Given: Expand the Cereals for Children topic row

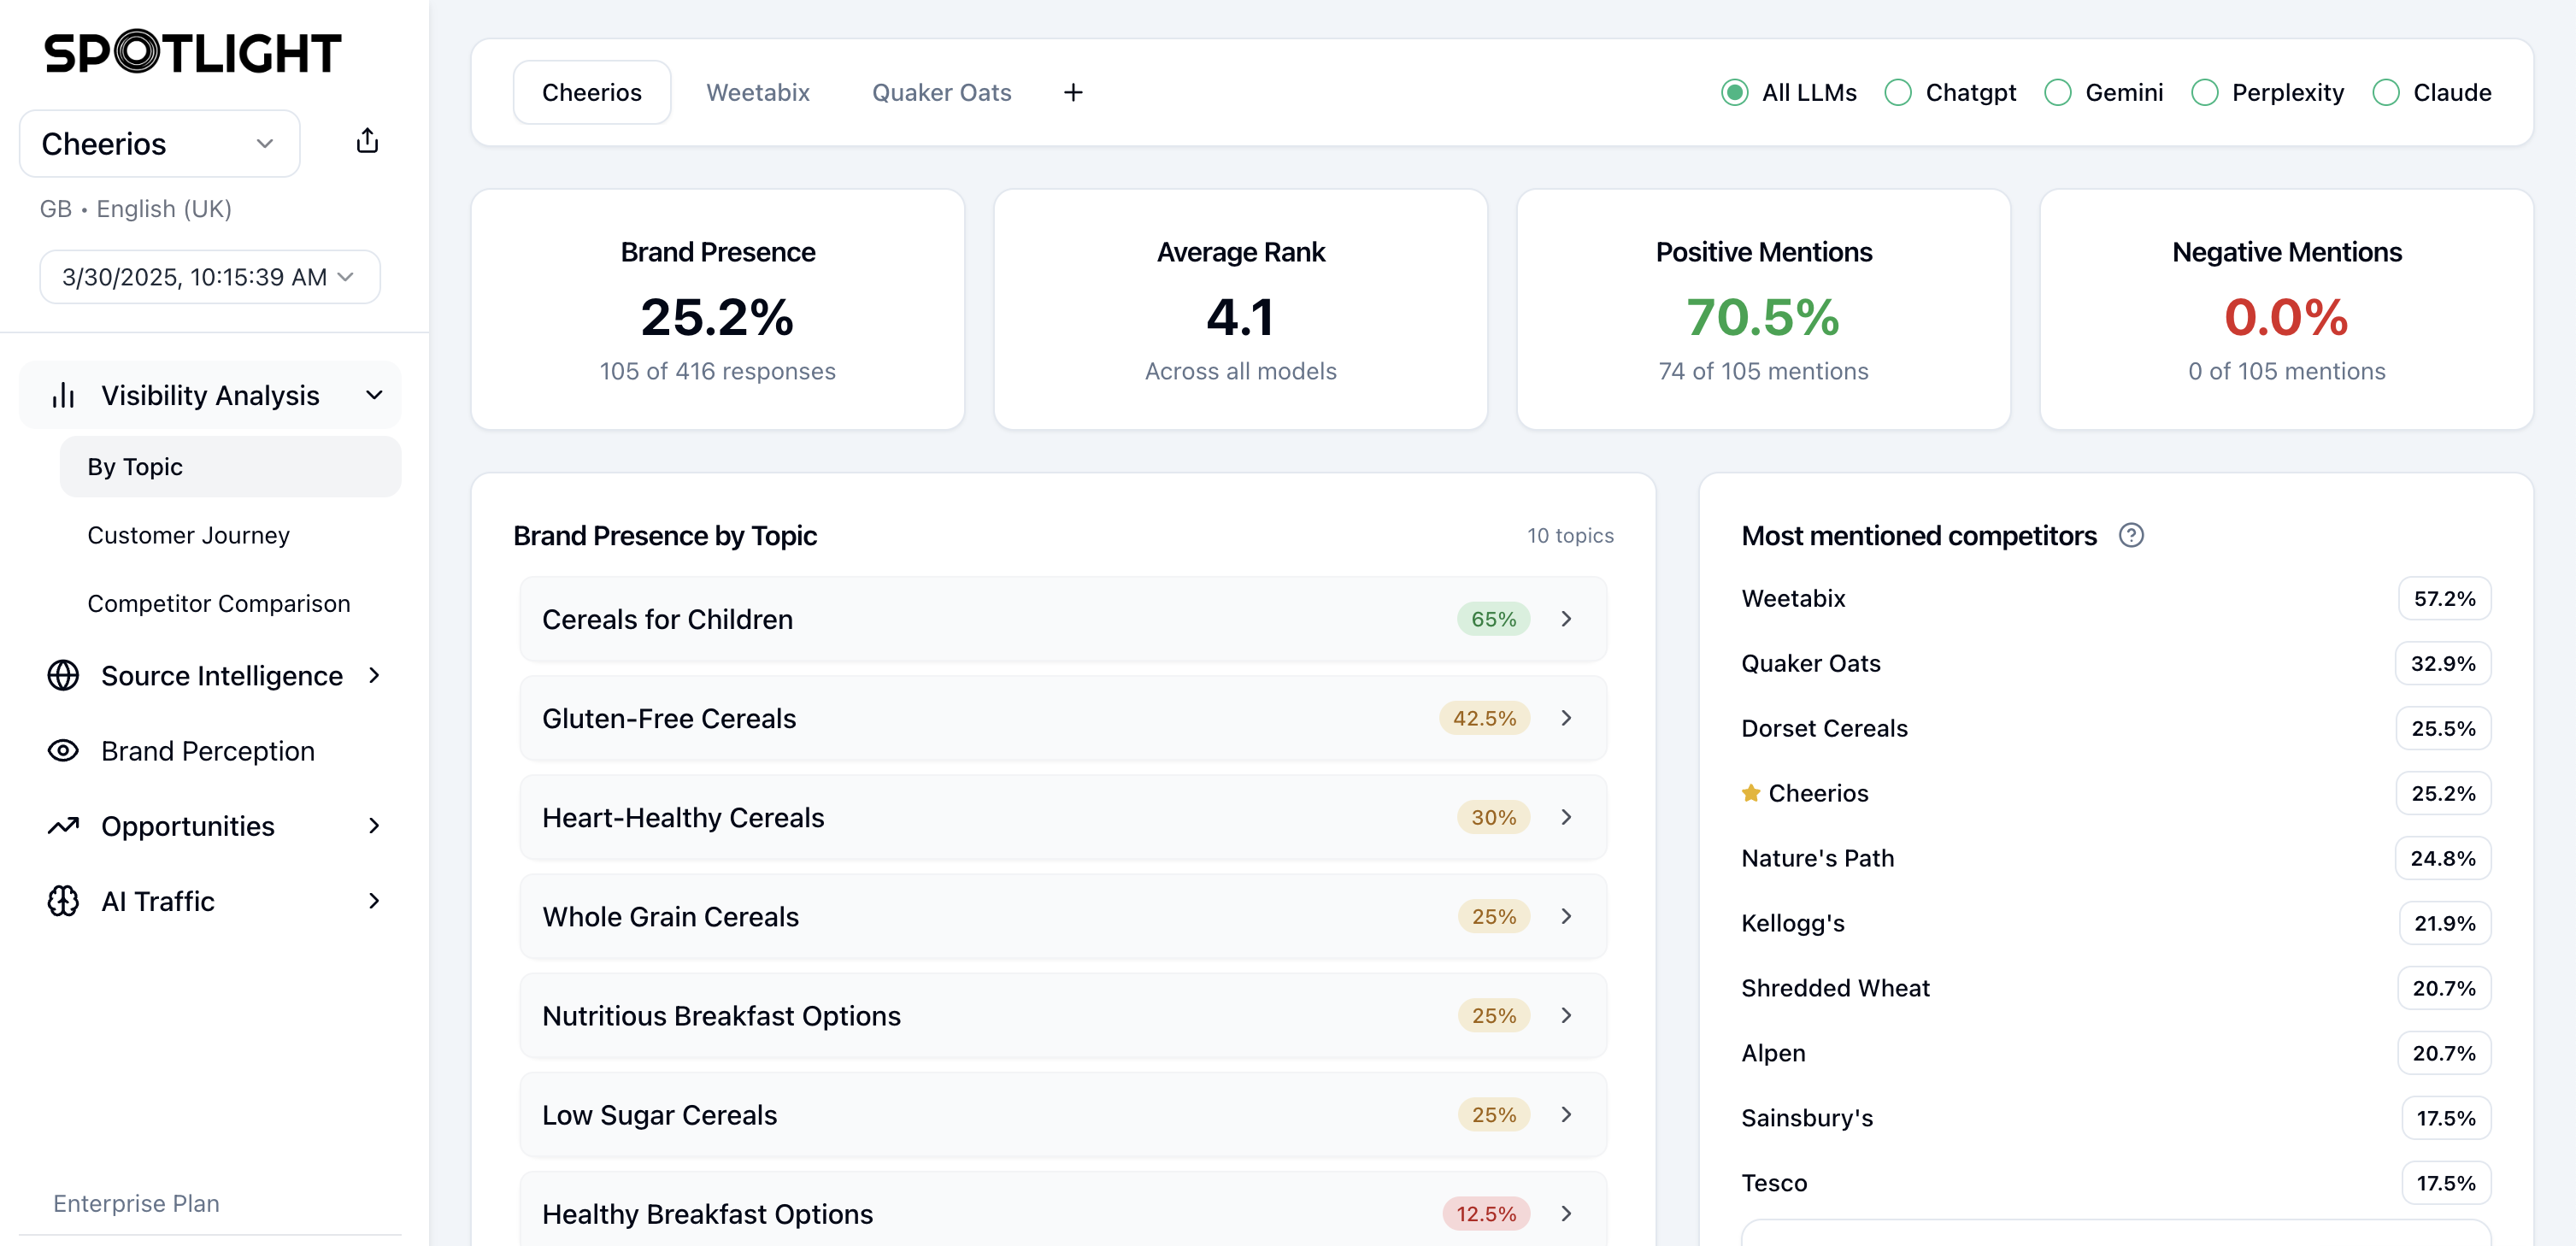Looking at the screenshot, I should coord(1062,619).
